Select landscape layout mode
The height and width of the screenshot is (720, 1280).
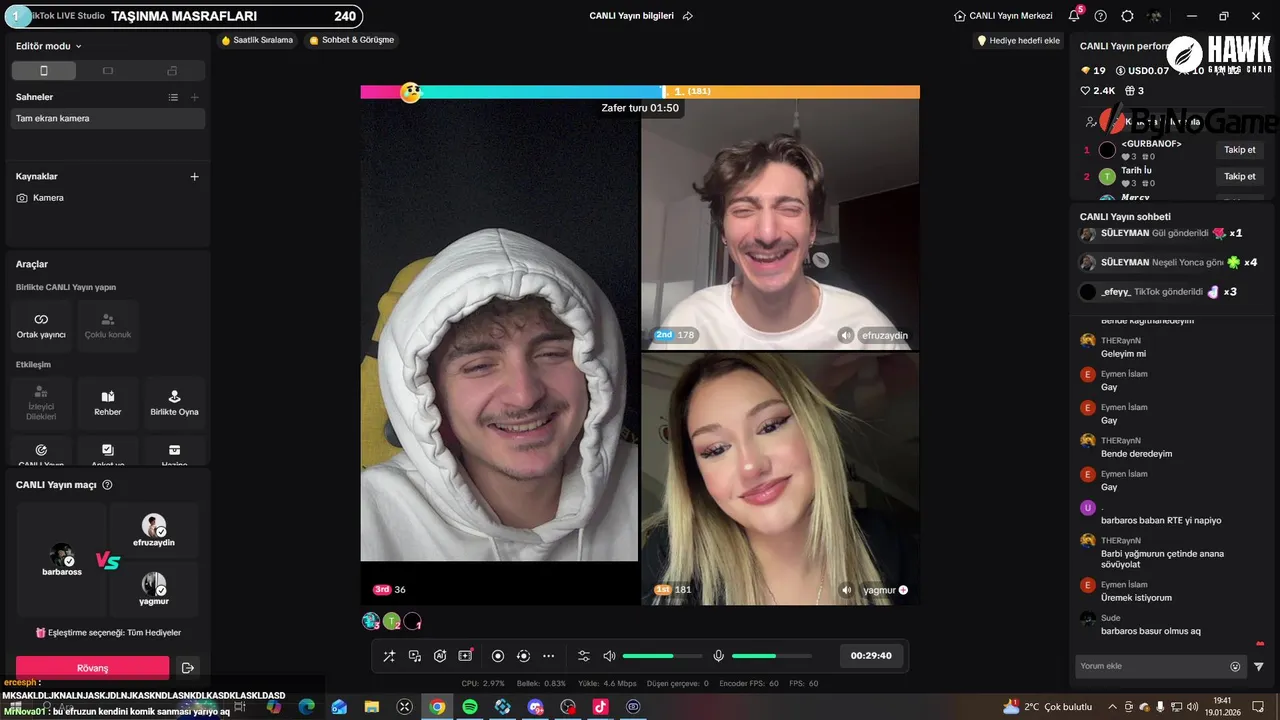108,71
